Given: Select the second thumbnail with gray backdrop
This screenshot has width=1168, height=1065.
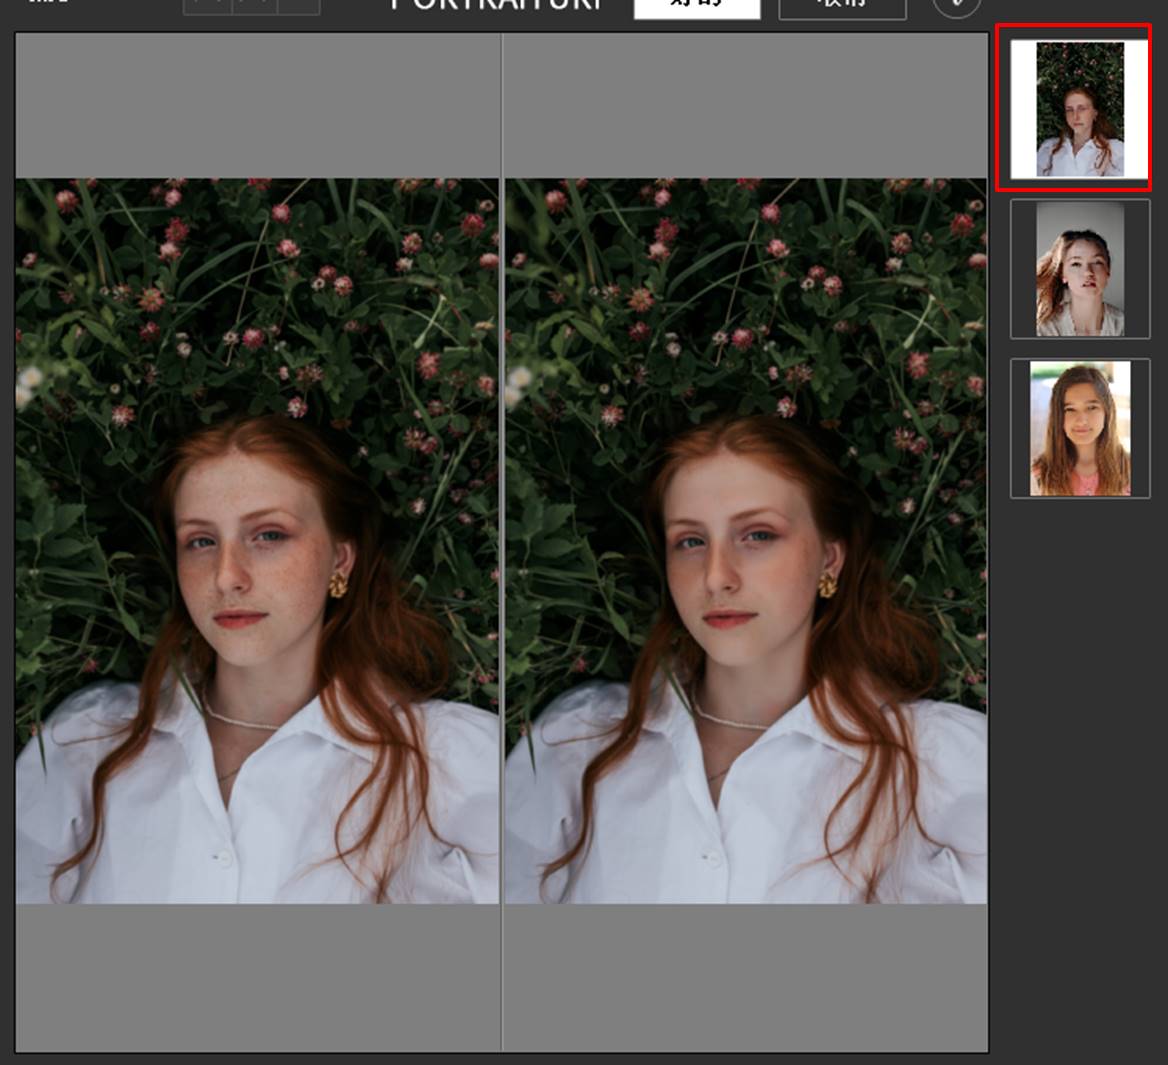Looking at the screenshot, I should [1080, 269].
